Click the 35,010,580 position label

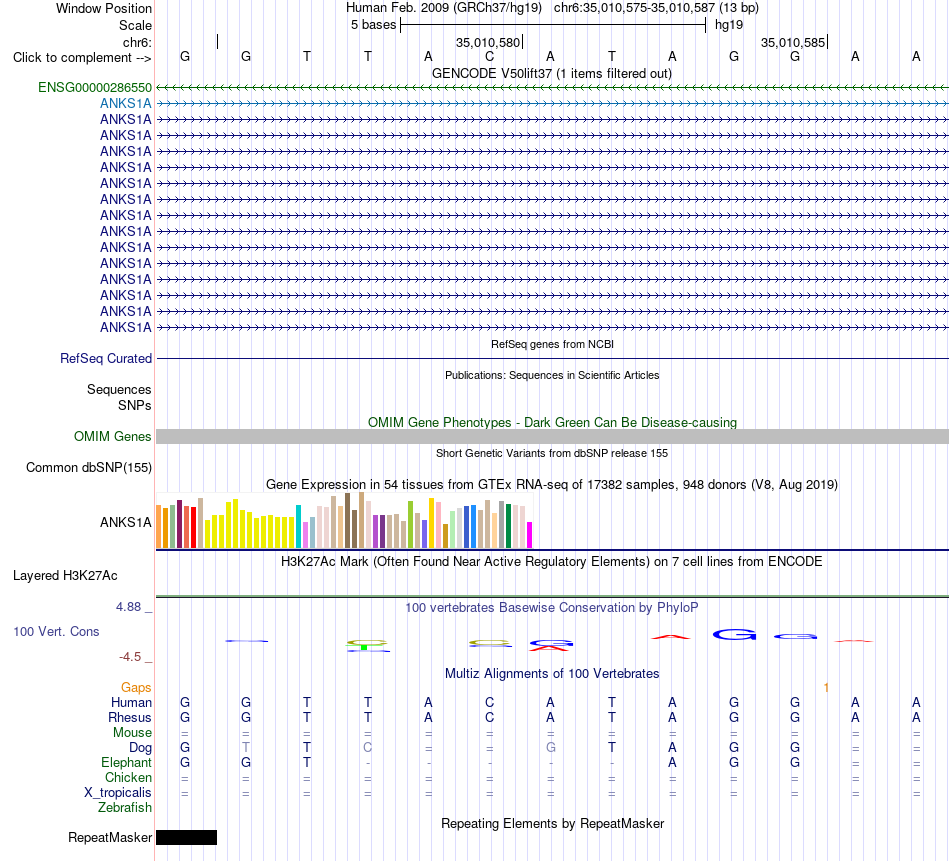coord(488,42)
